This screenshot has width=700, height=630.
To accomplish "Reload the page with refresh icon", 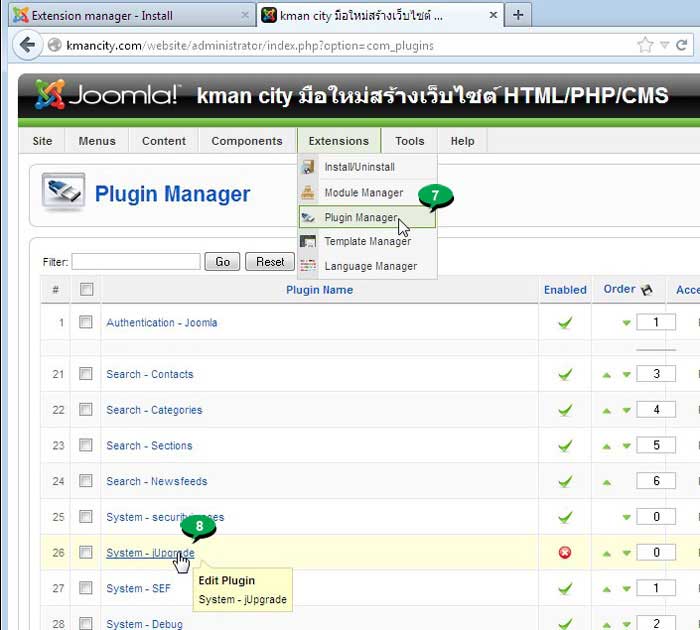I will 681,45.
